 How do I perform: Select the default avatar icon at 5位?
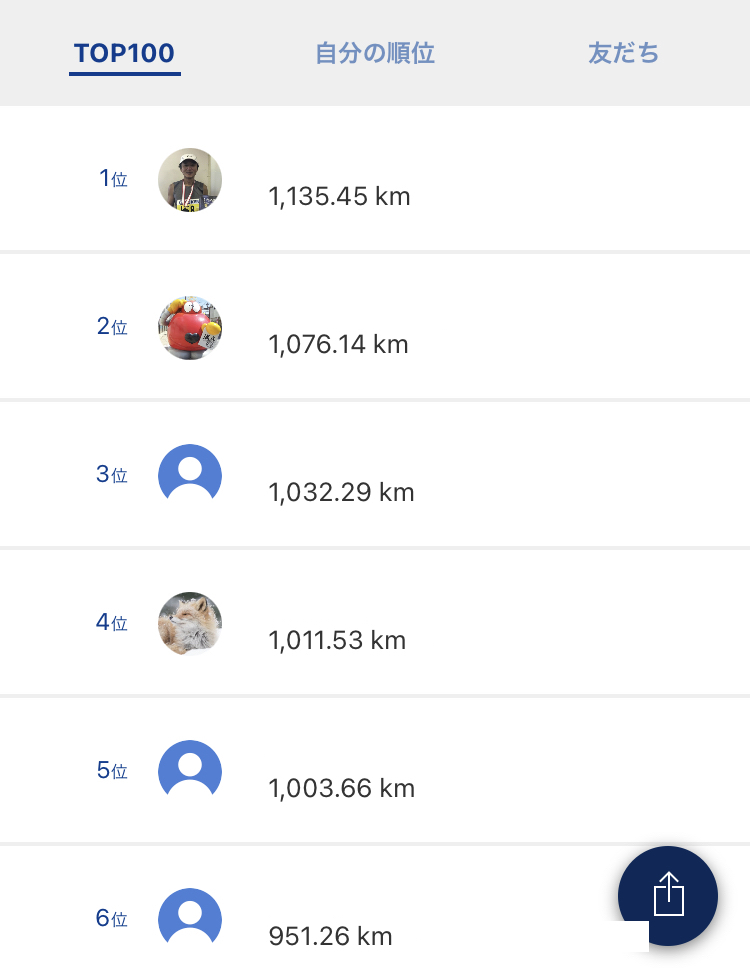(190, 772)
